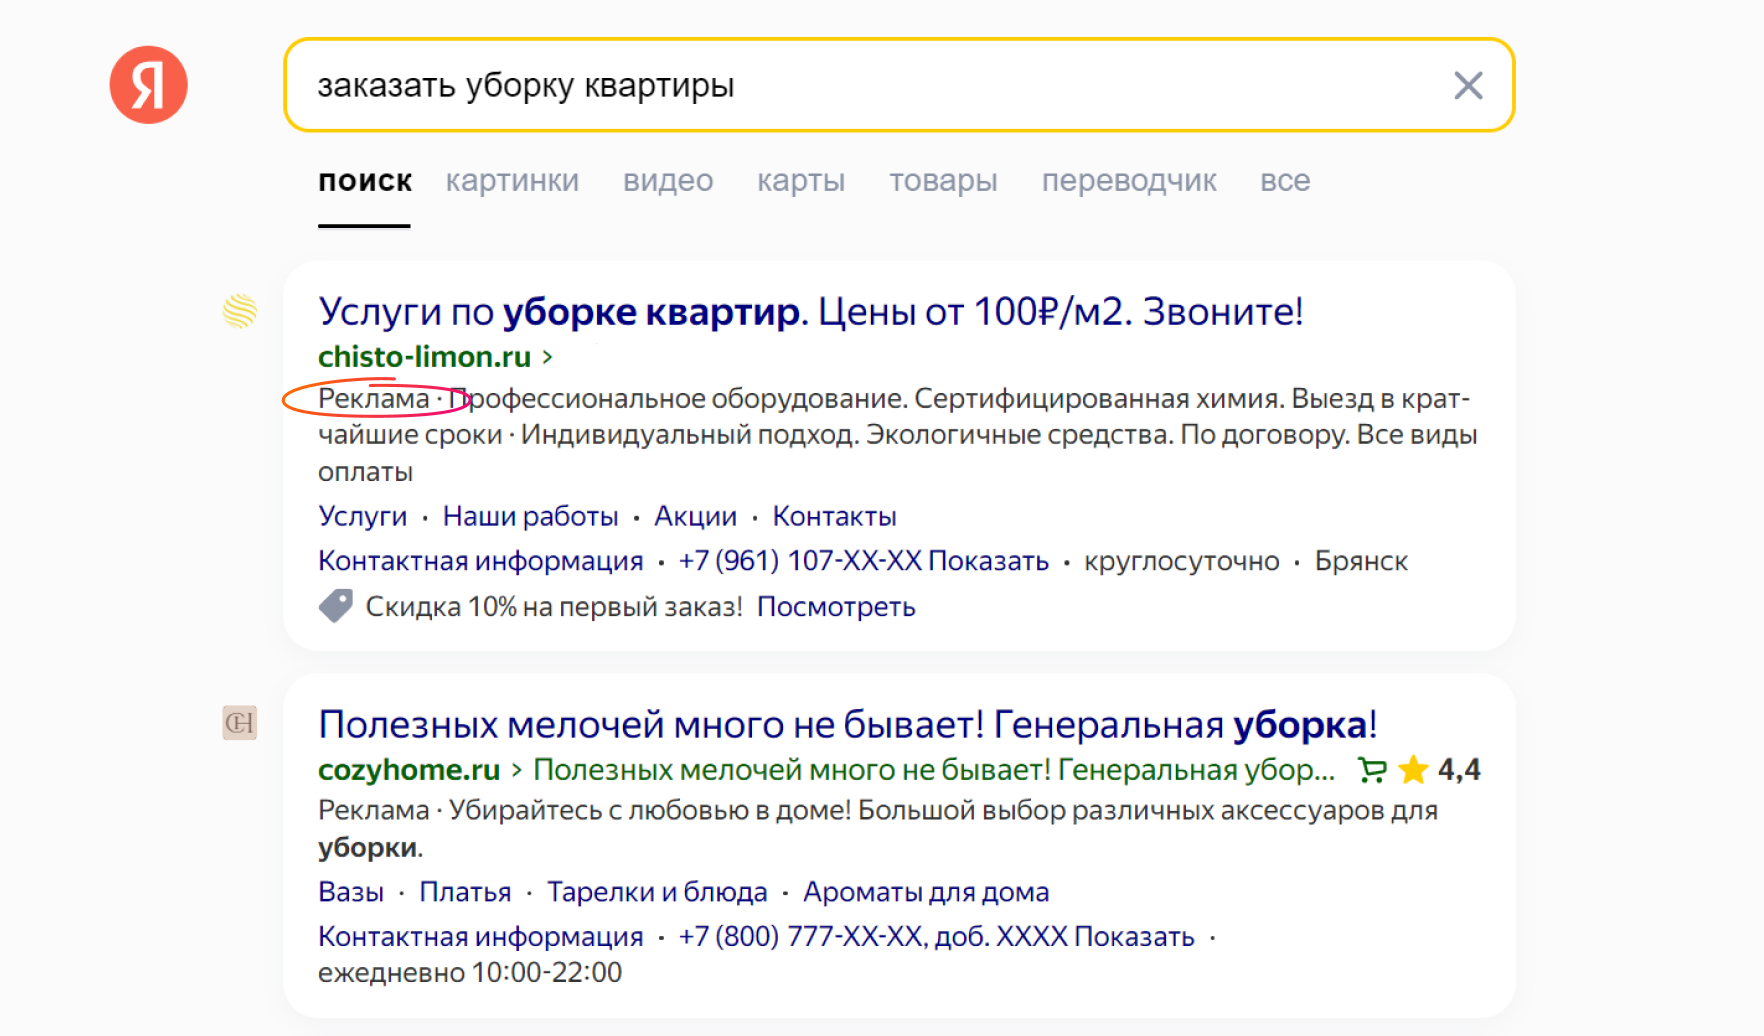Click the discount tag icon
The image size is (1764, 1036).
[336, 605]
